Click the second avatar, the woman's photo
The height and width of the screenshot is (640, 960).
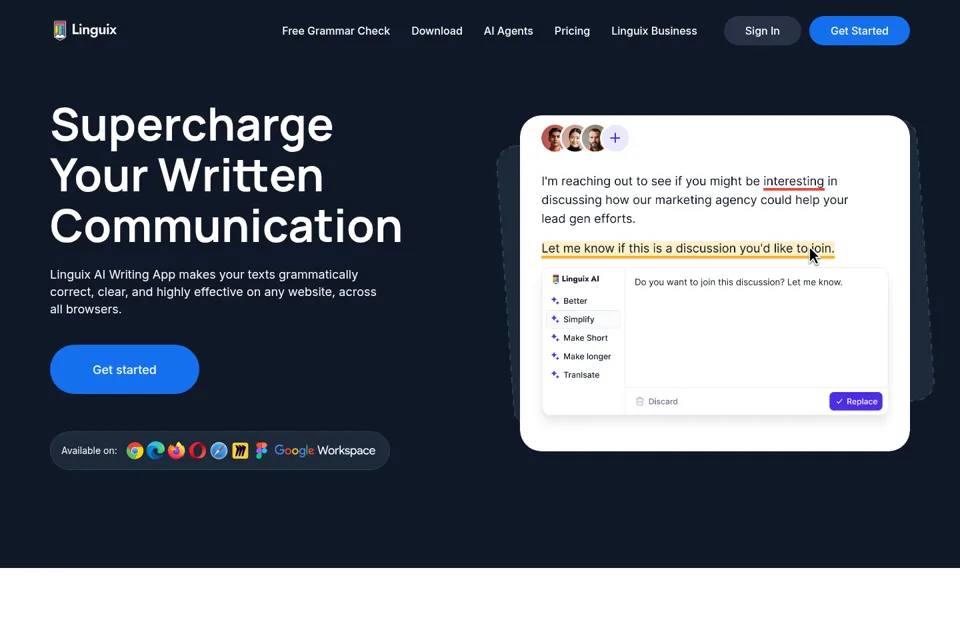click(574, 138)
